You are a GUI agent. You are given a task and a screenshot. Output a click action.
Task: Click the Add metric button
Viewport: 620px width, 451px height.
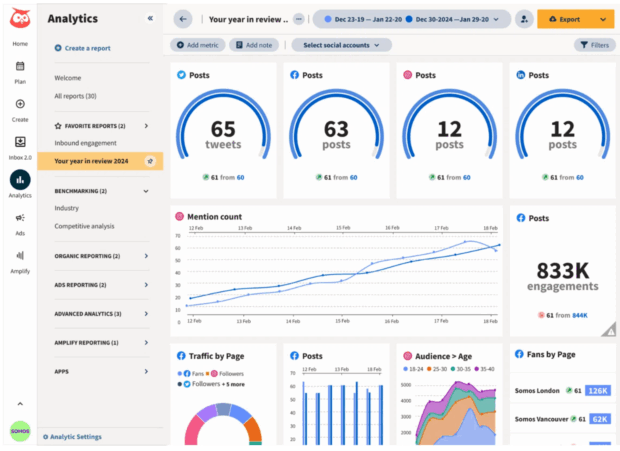(198, 45)
